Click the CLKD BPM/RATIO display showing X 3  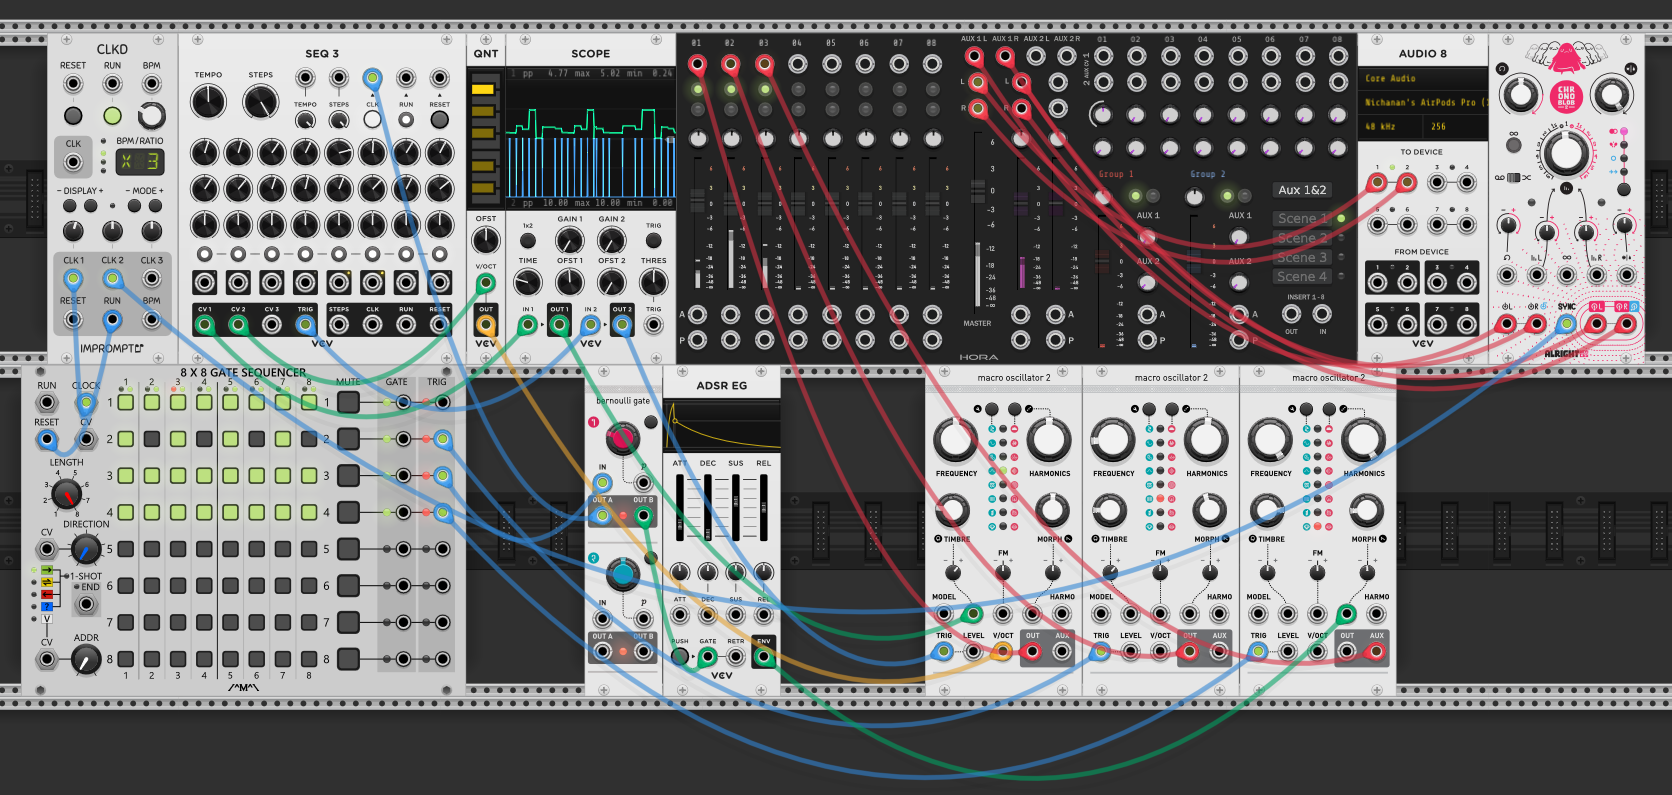click(x=139, y=161)
